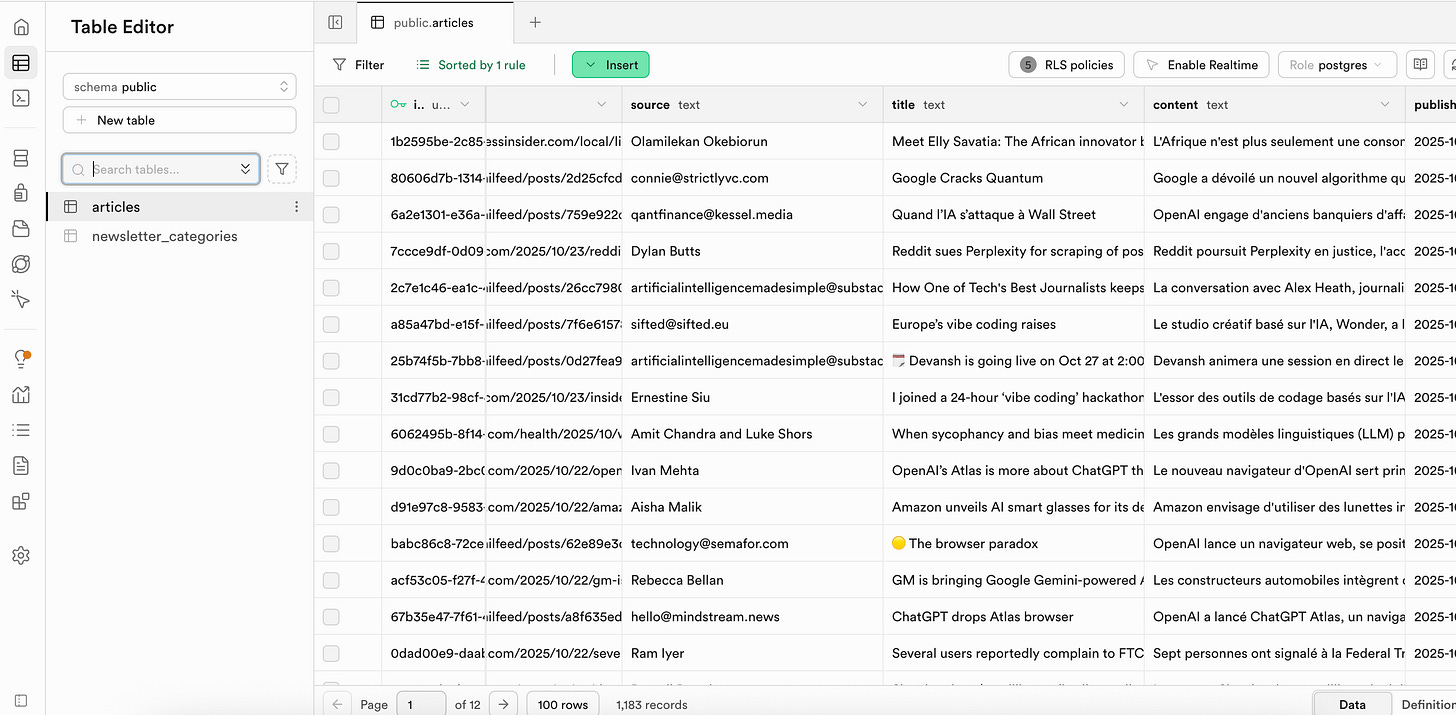Click the Enable Realtime button
Screen dimensions: 1456x715
[1202, 65]
